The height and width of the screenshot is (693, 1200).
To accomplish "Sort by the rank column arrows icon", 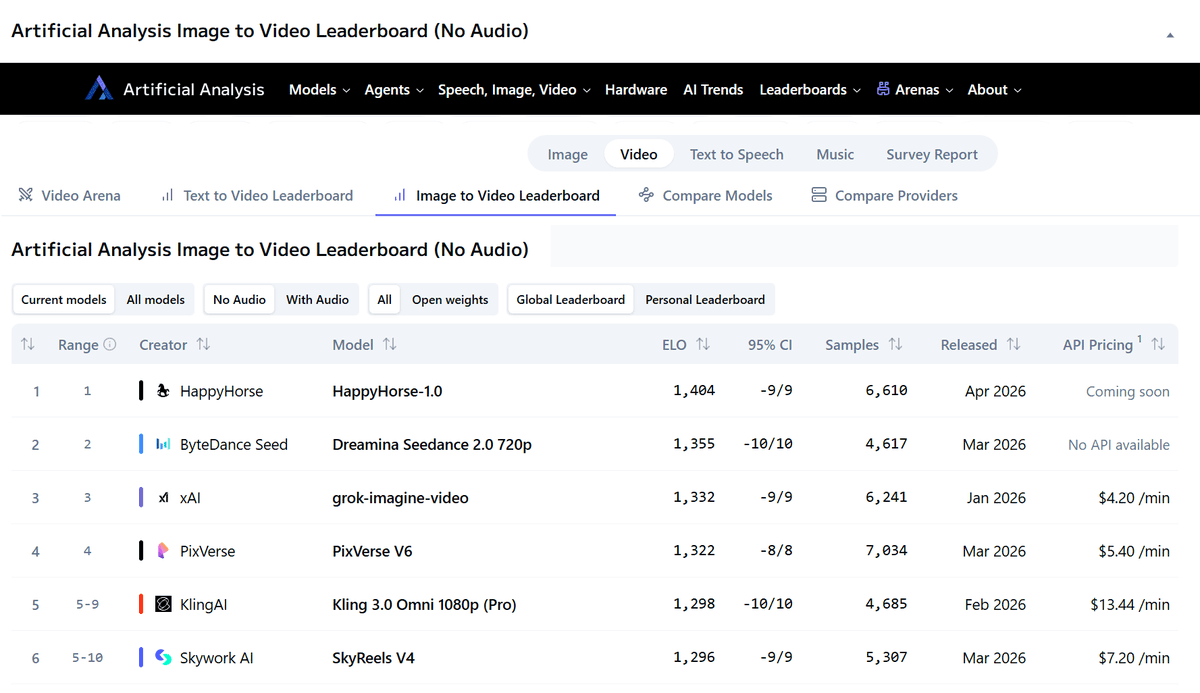I will (28, 344).
